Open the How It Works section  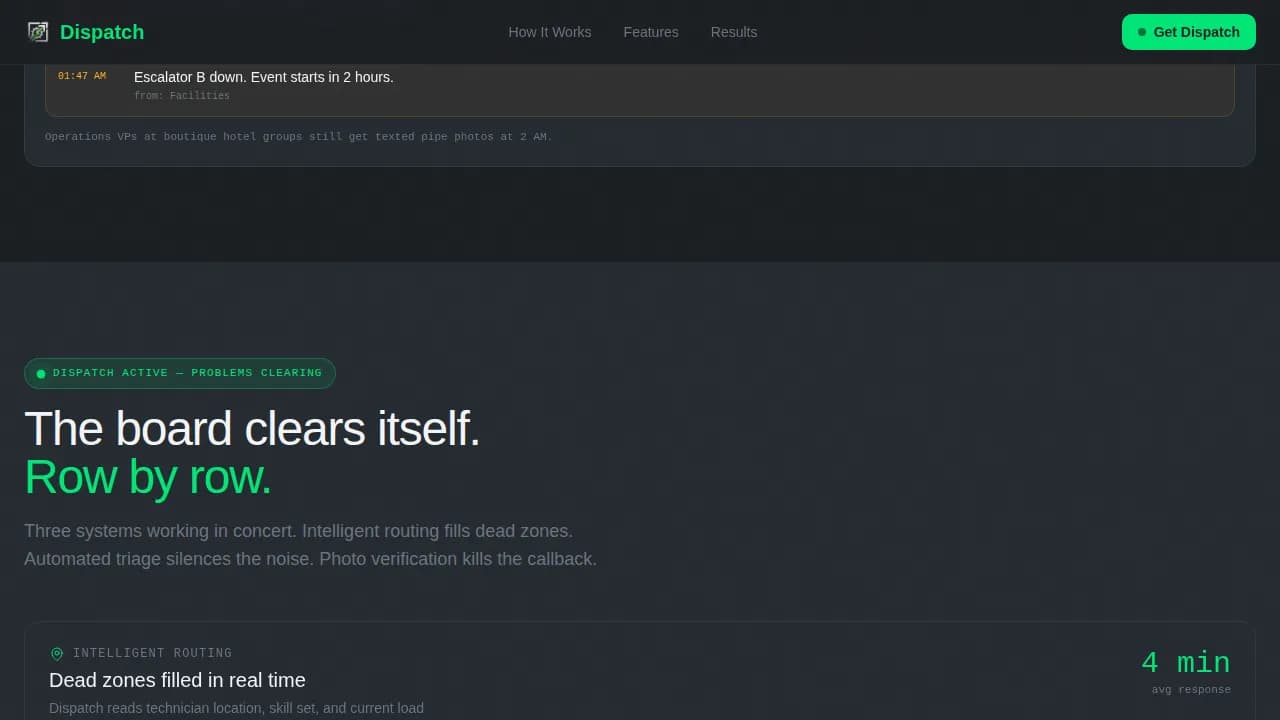(x=549, y=32)
